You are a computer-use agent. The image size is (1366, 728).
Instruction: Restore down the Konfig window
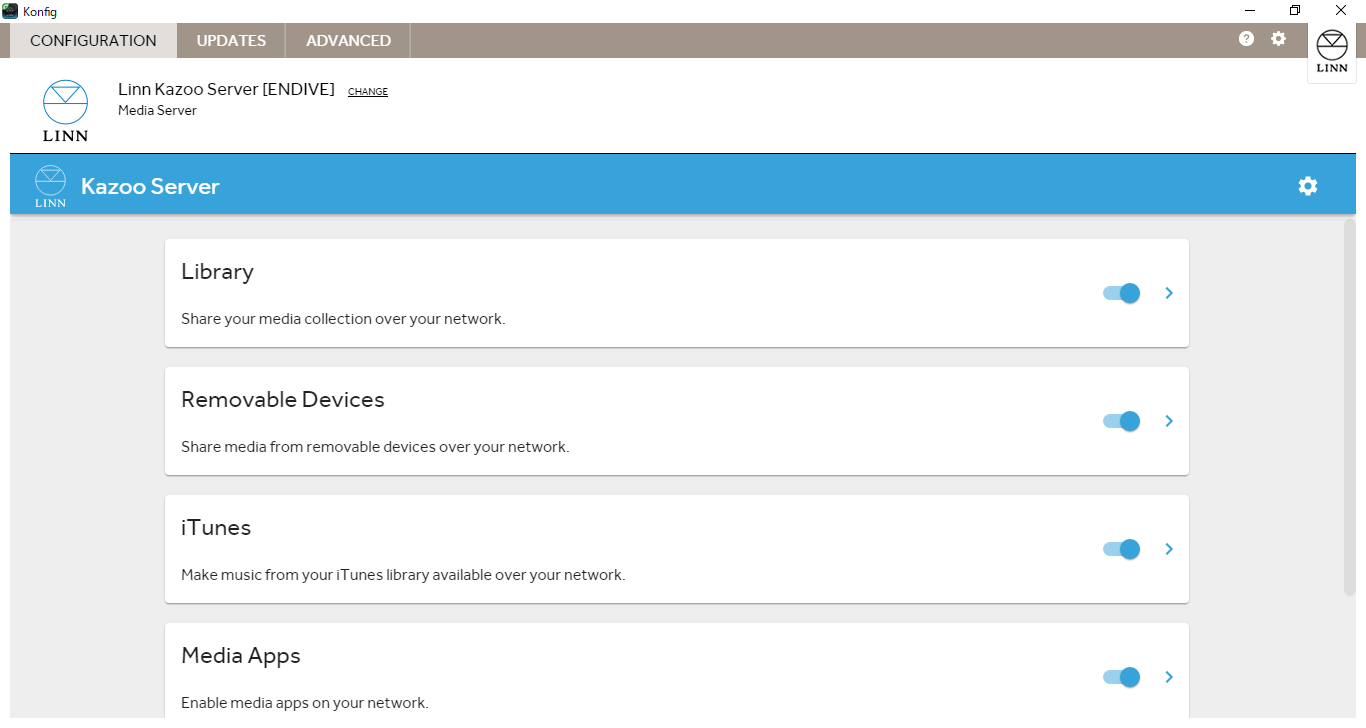click(x=1295, y=11)
